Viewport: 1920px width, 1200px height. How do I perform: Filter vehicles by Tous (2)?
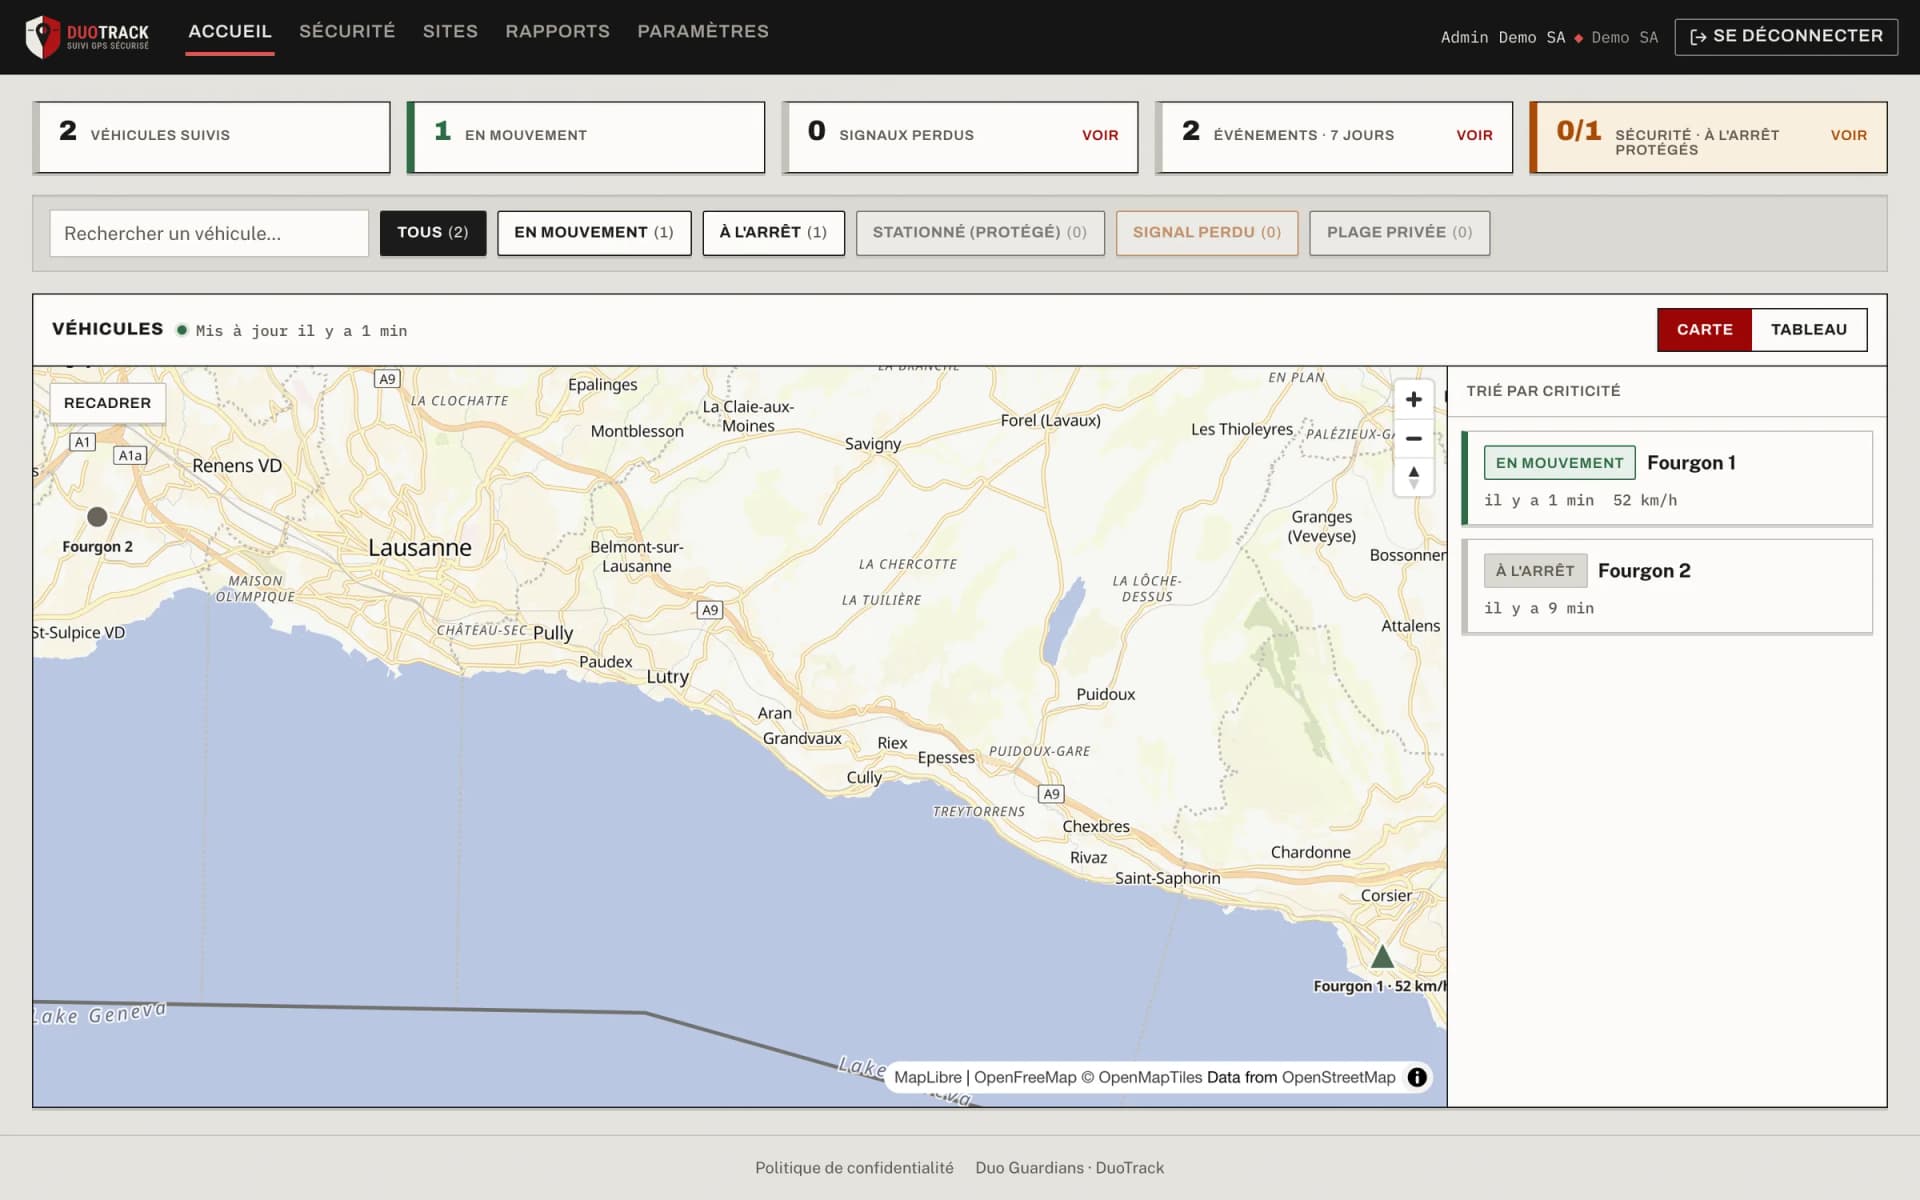[433, 233]
